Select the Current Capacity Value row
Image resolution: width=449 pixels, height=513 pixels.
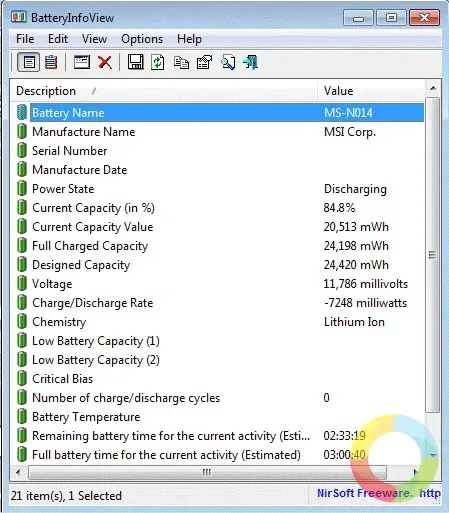click(x=220, y=227)
